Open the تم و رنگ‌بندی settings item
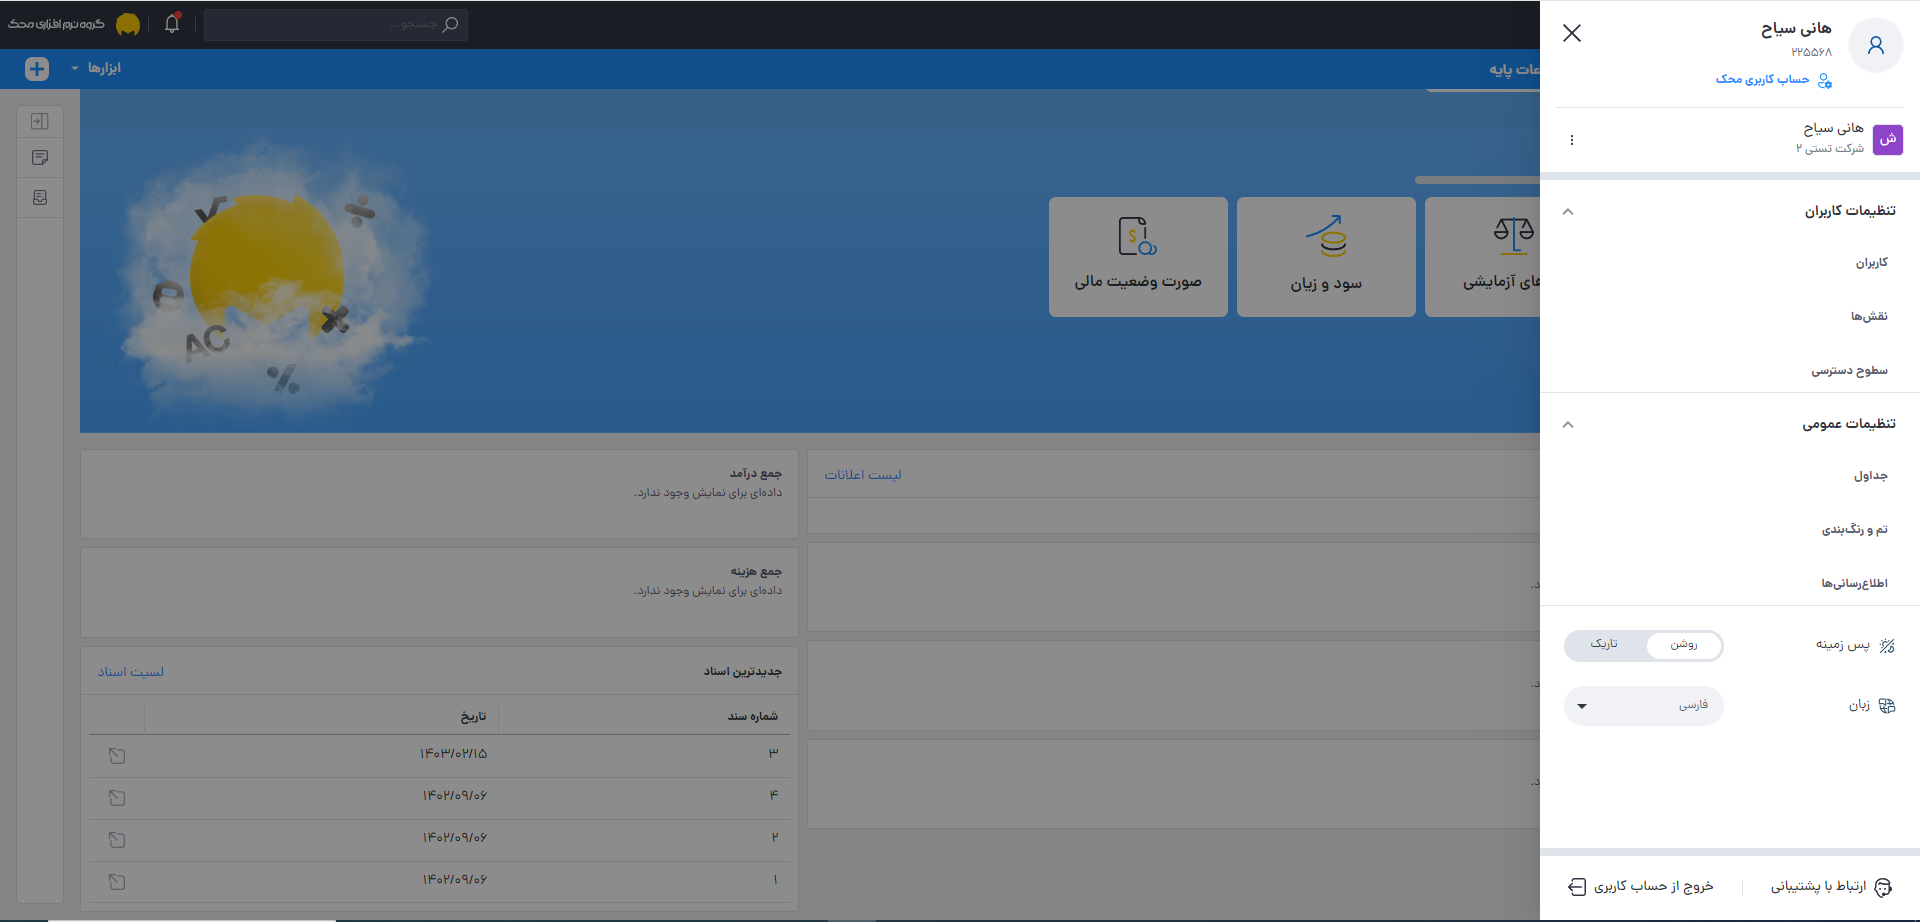Image resolution: width=1920 pixels, height=922 pixels. click(x=1854, y=530)
